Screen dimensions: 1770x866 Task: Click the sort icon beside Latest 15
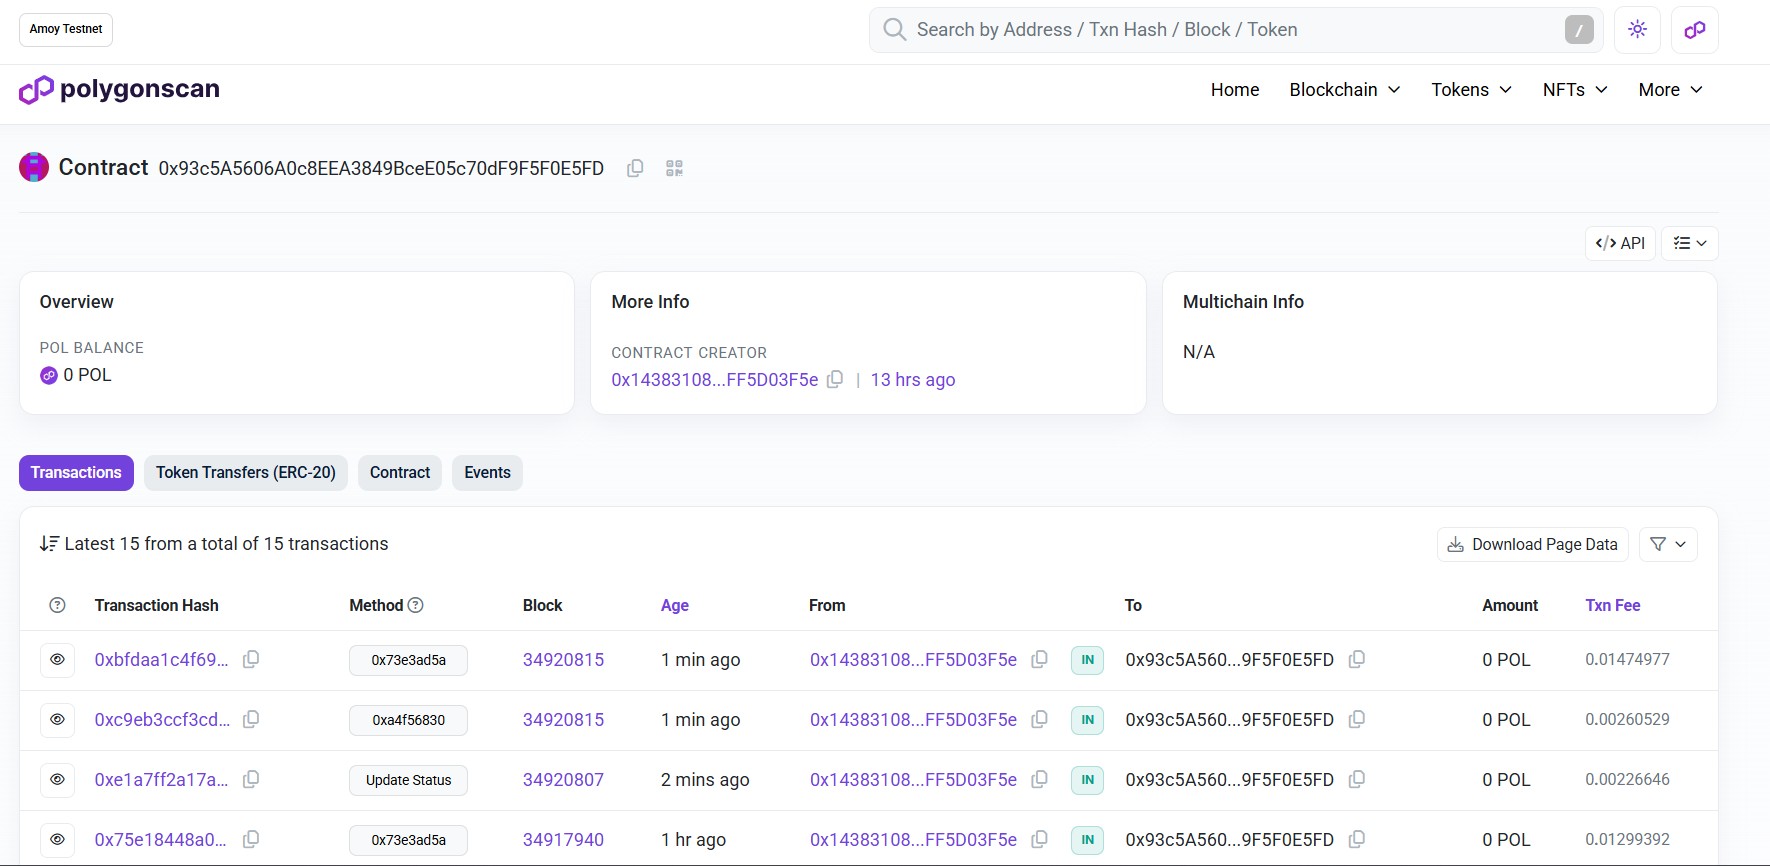49,544
